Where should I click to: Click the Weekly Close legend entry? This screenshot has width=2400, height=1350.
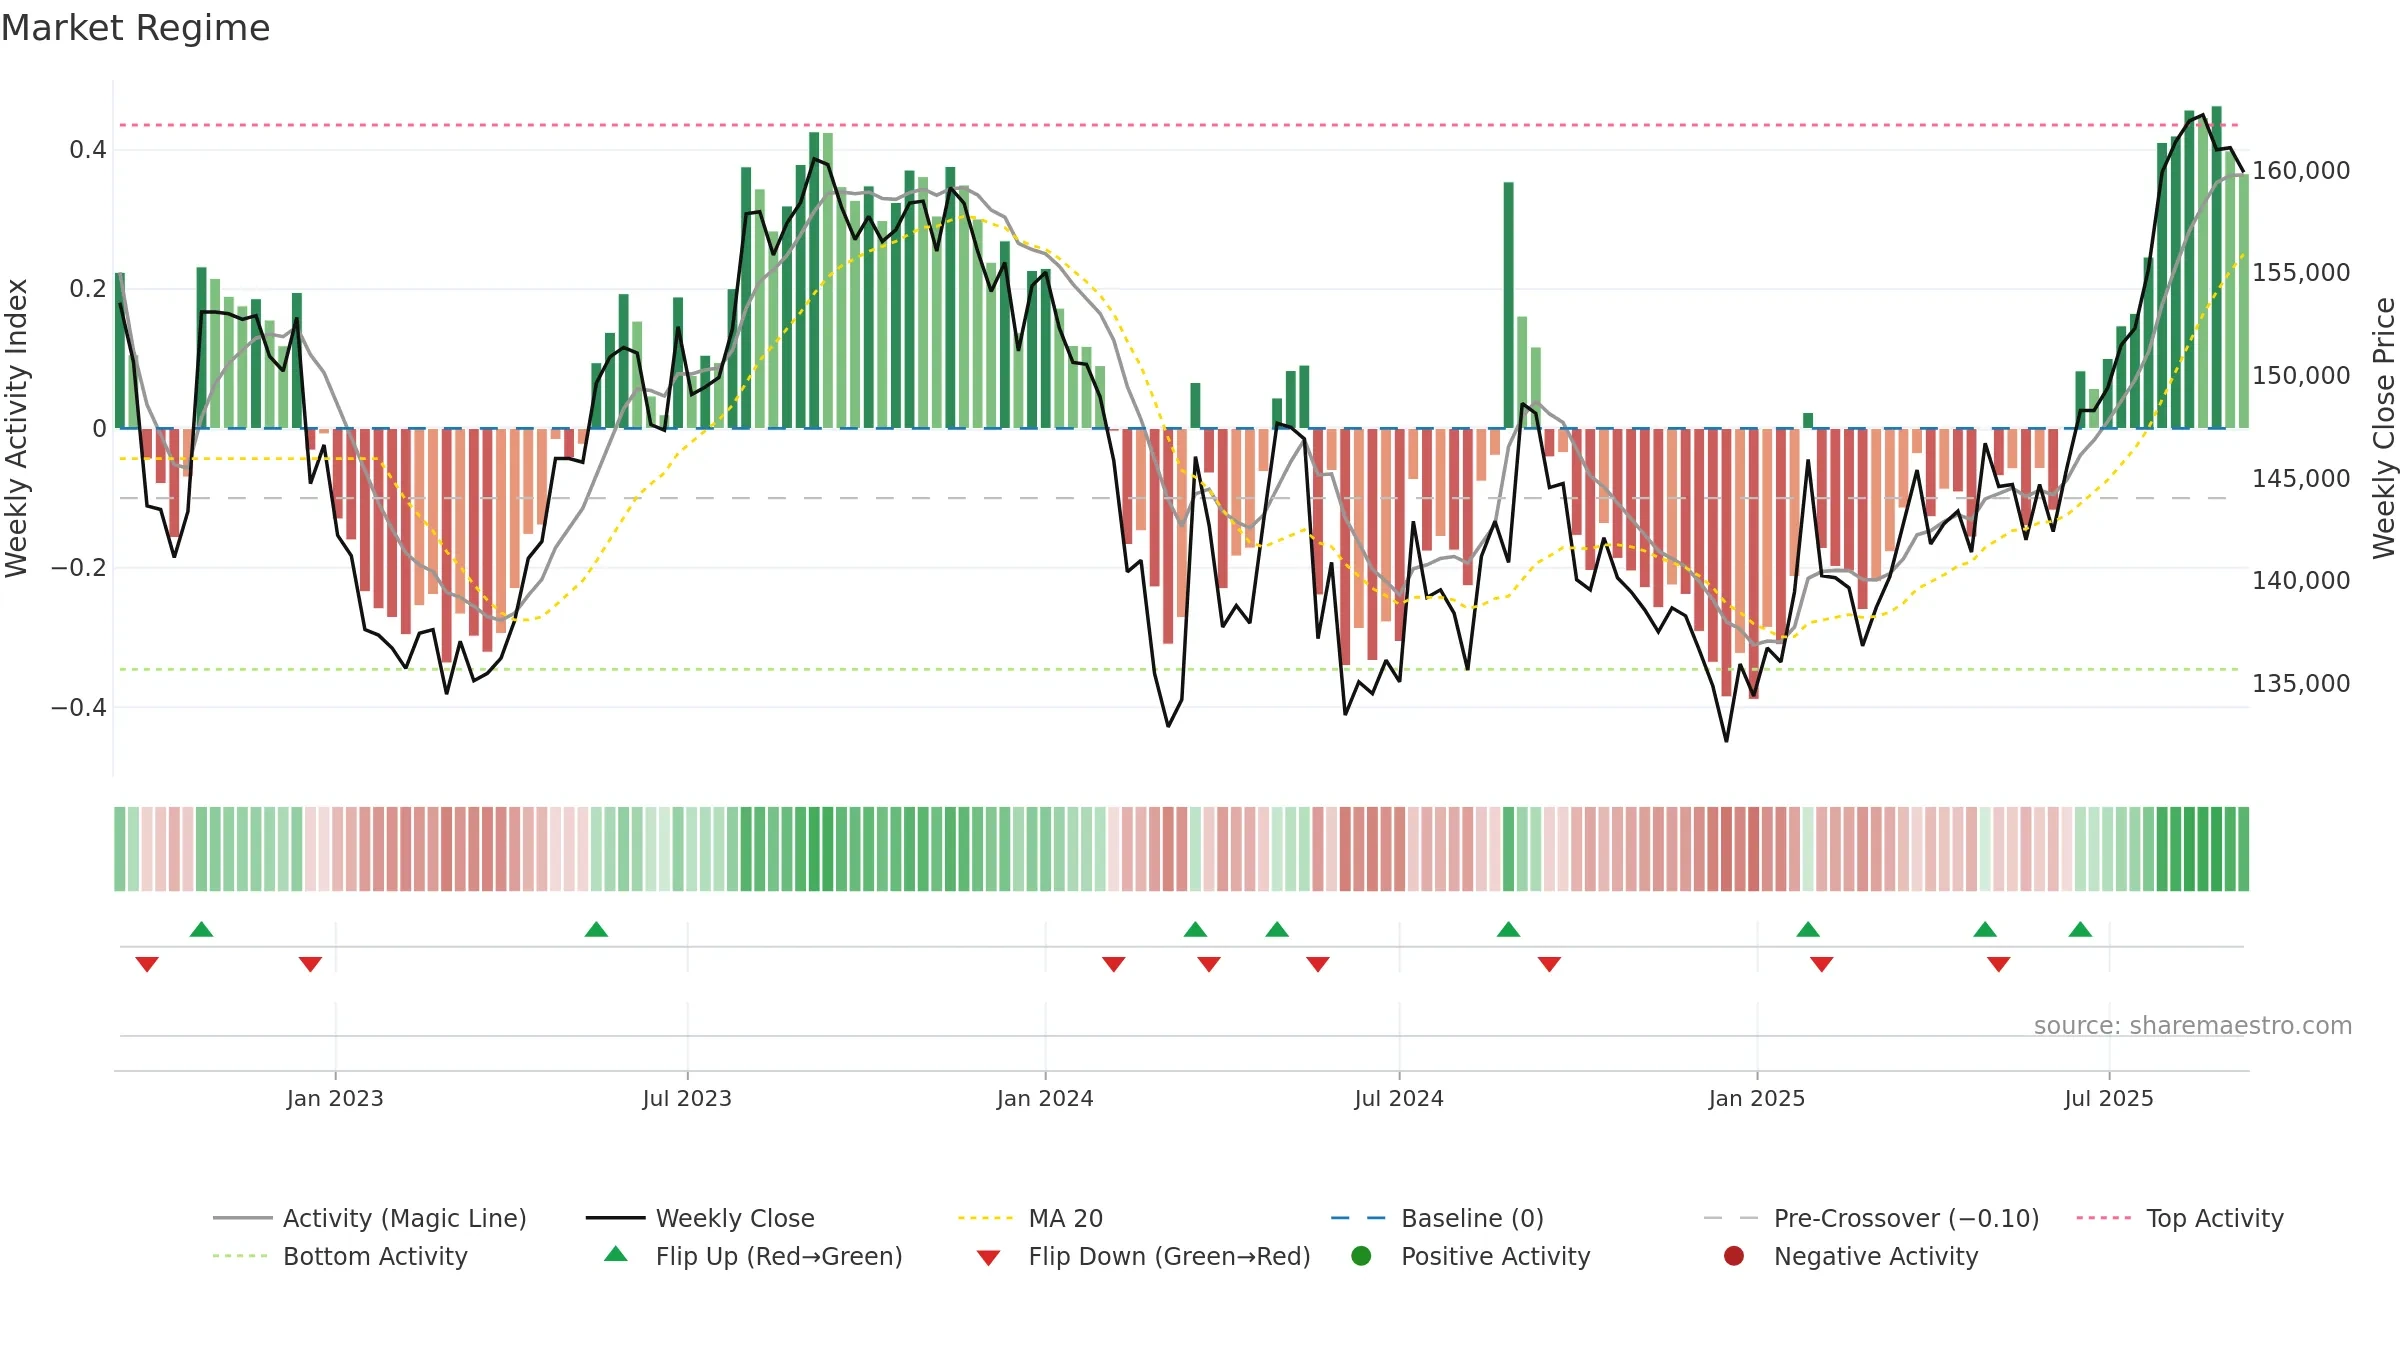point(700,1218)
